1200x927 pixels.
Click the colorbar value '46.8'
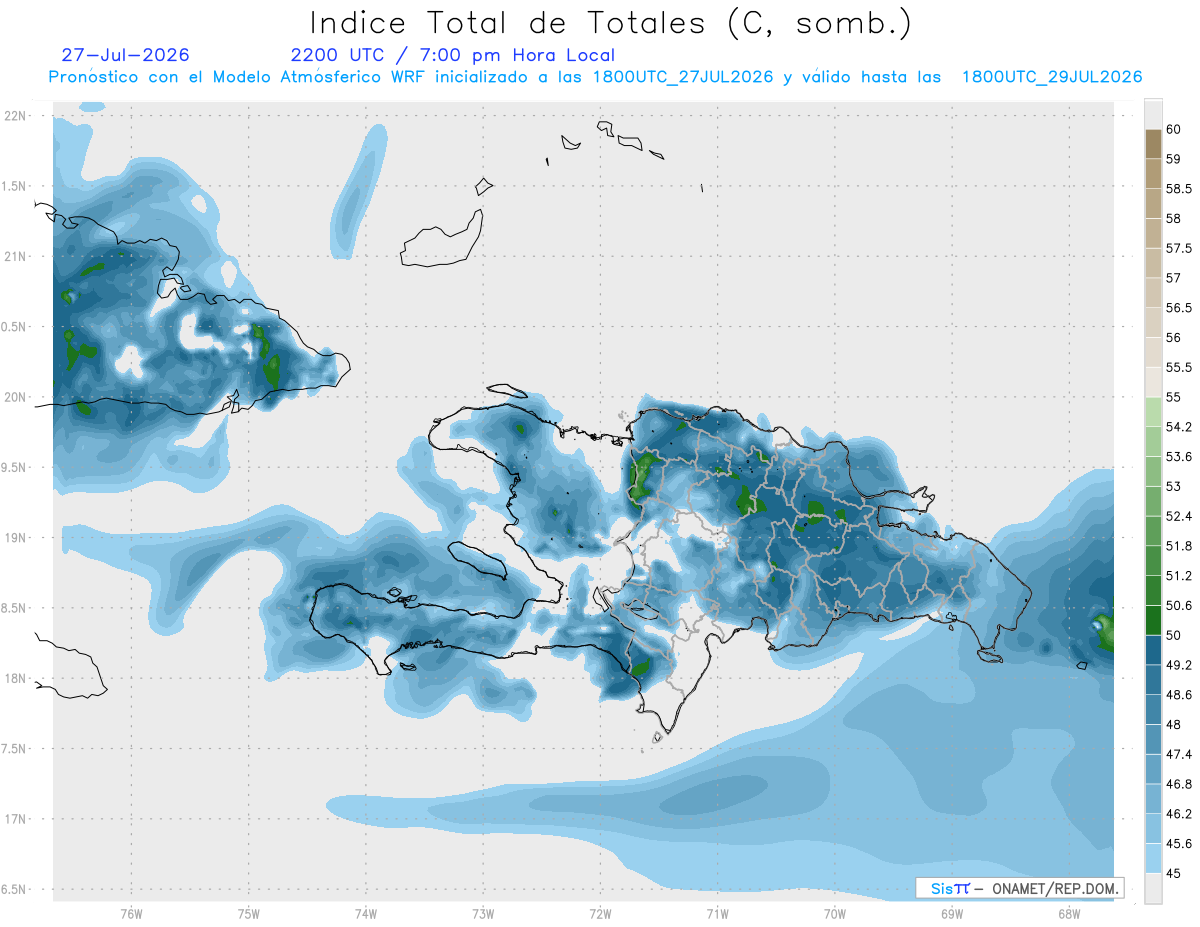coord(1178,784)
